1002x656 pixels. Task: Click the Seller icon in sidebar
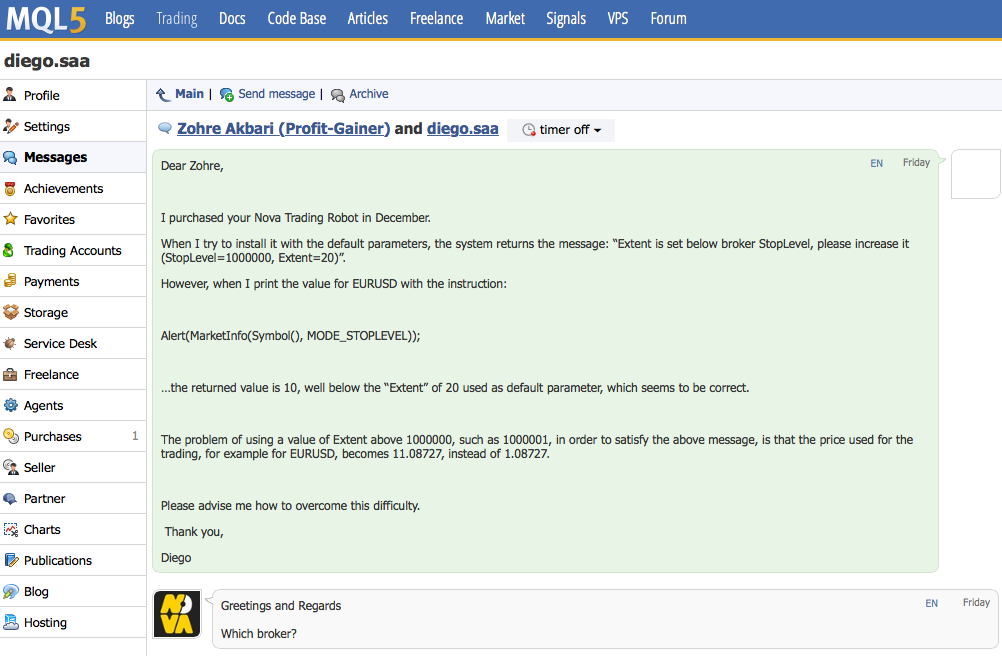(x=10, y=468)
